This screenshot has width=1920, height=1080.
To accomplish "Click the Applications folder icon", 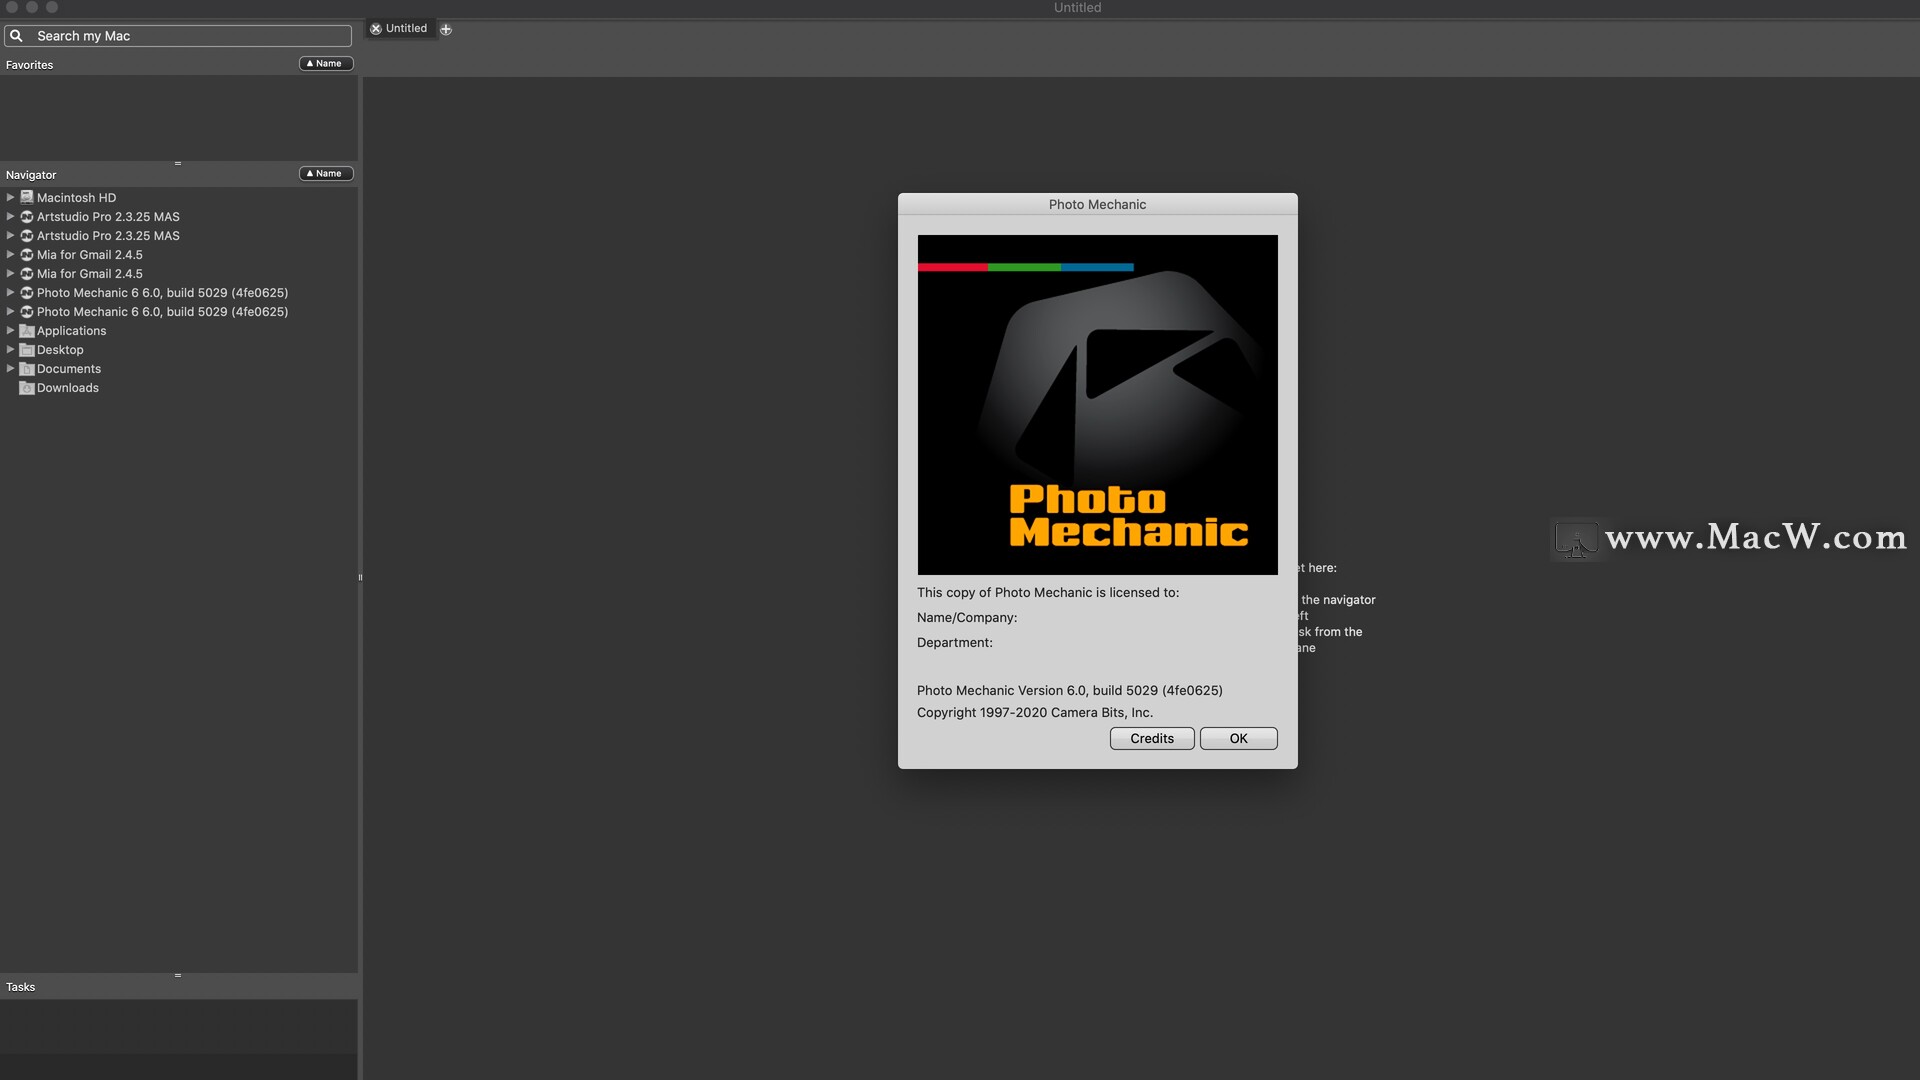I will [x=27, y=331].
